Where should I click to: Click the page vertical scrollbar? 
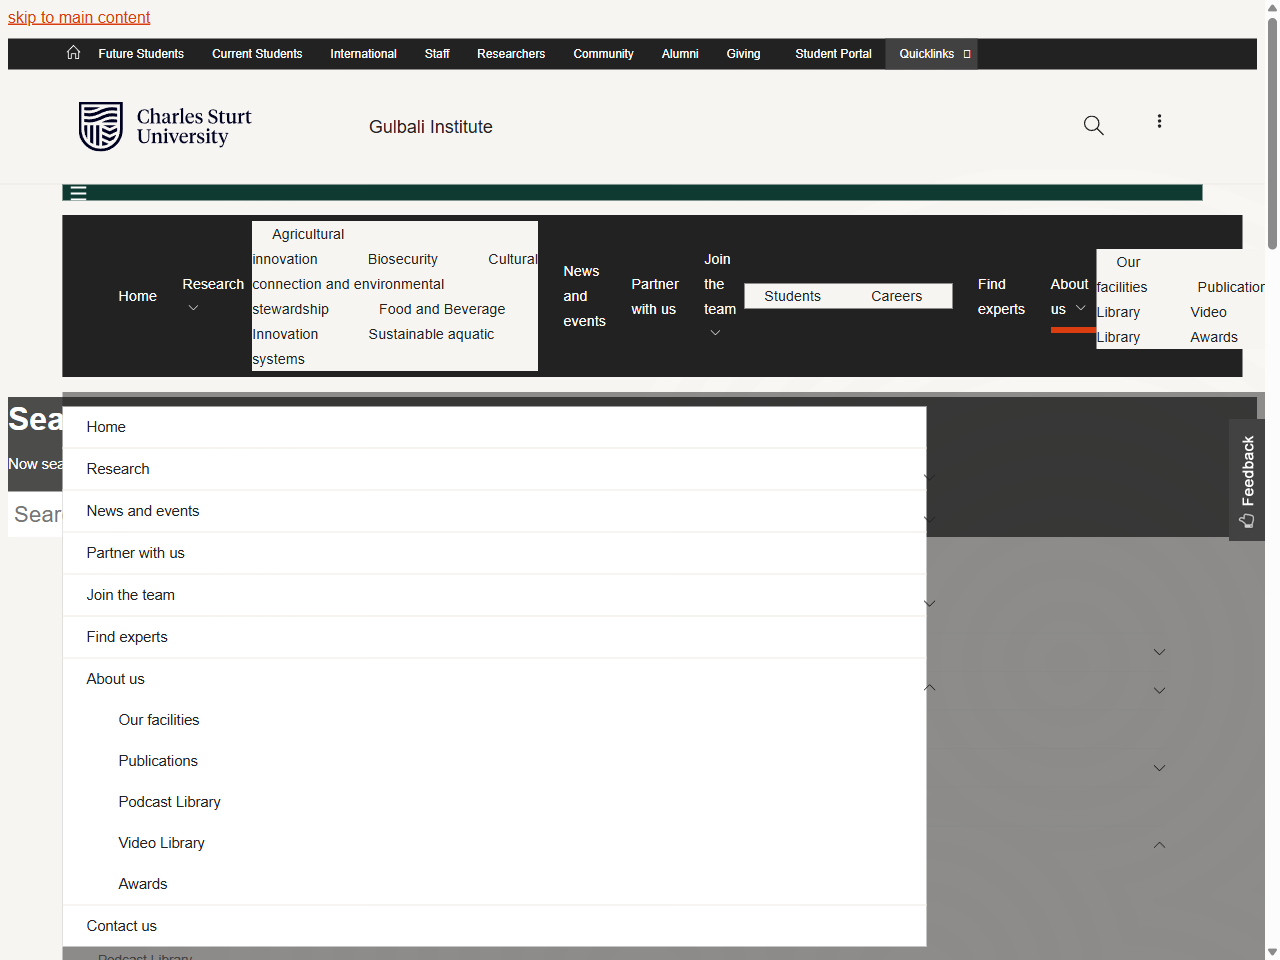(x=1272, y=130)
